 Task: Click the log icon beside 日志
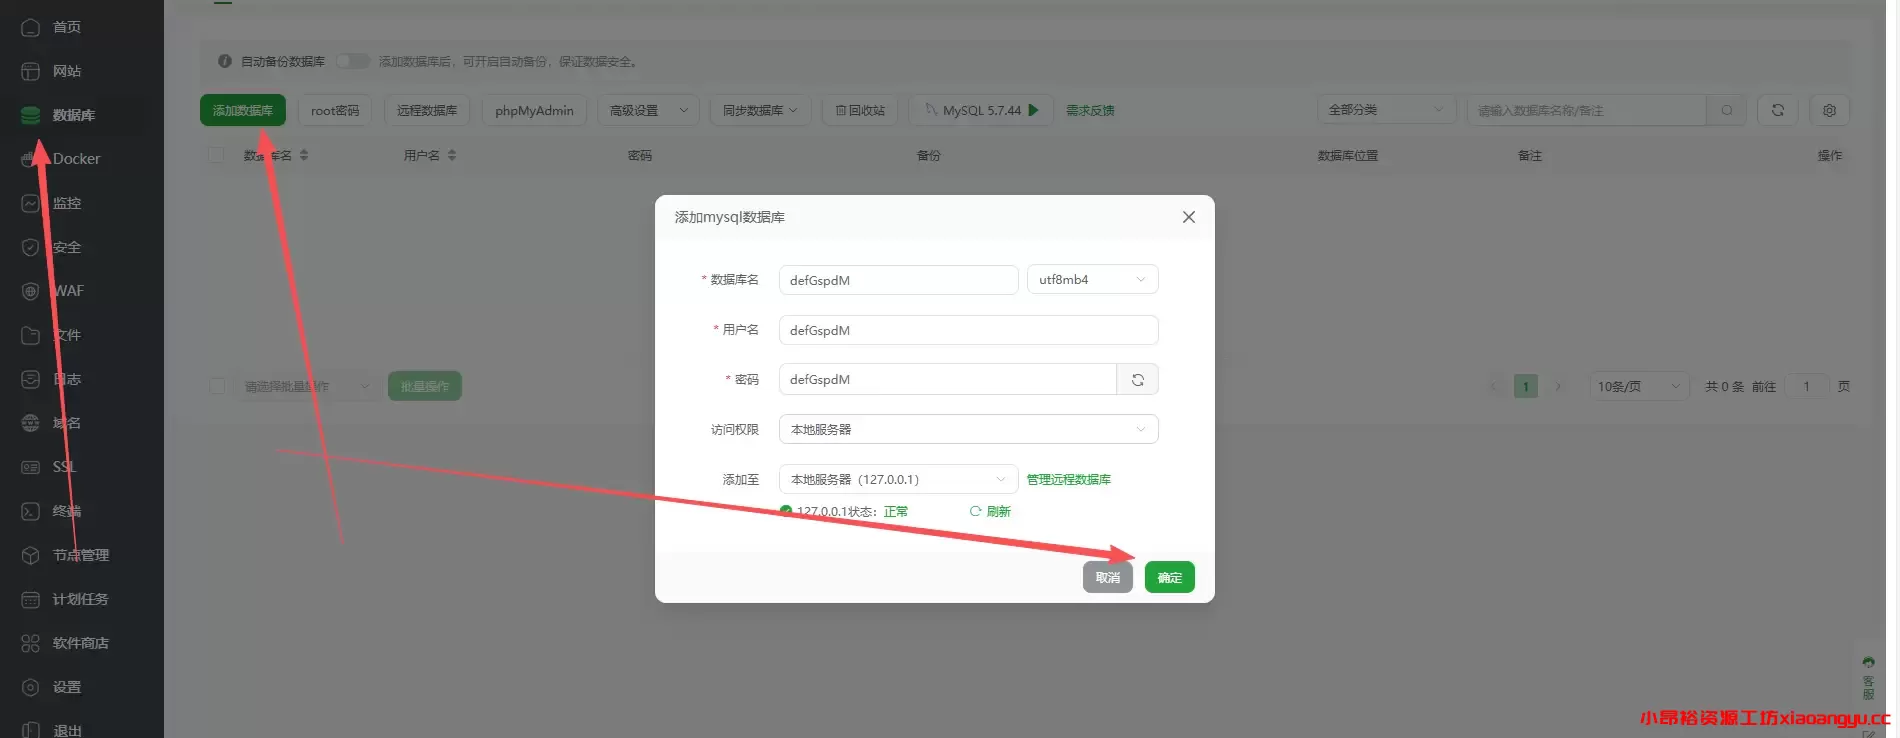click(x=31, y=379)
